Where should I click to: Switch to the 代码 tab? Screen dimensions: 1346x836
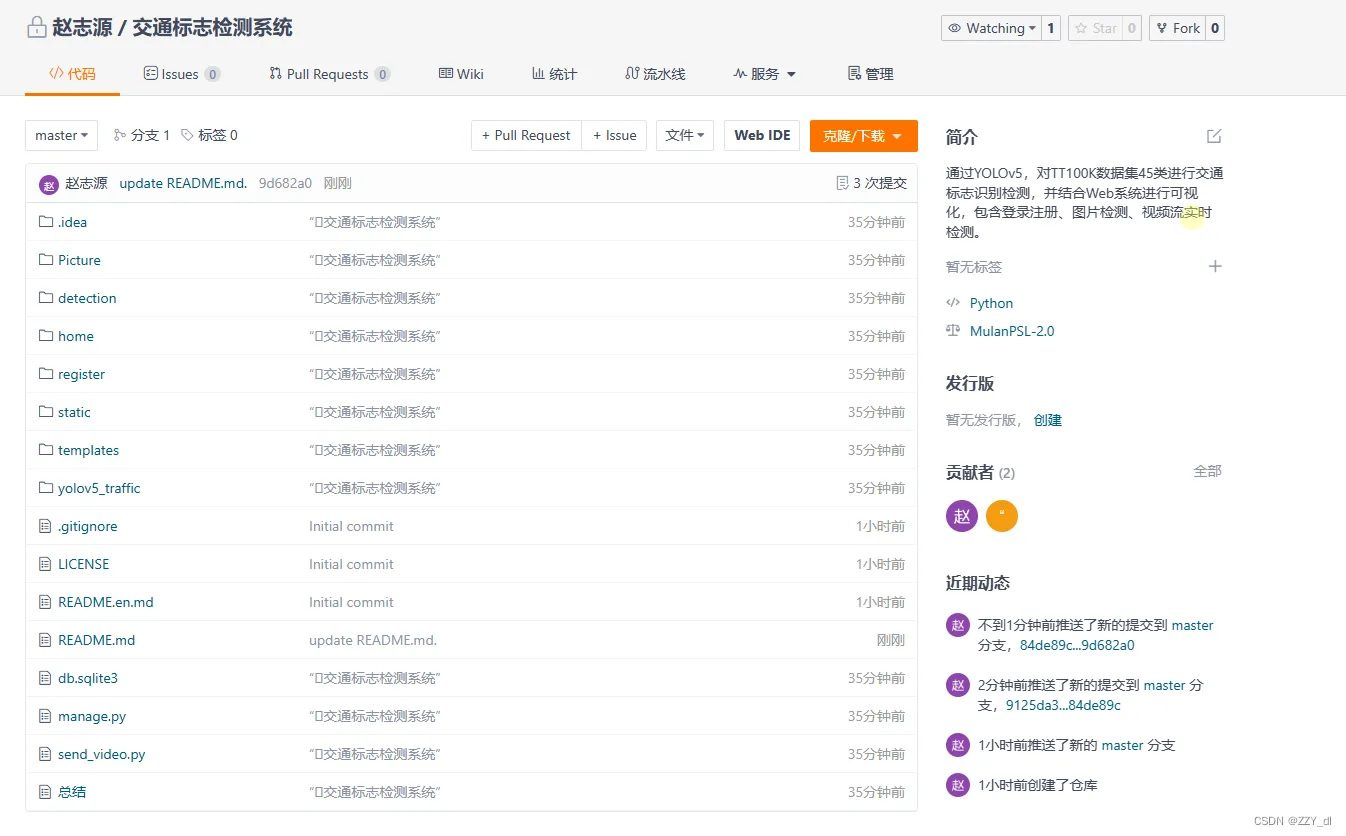click(x=72, y=74)
